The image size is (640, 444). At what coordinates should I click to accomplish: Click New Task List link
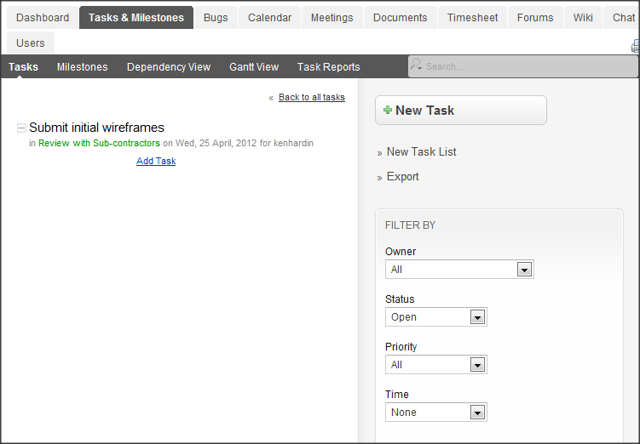point(421,152)
